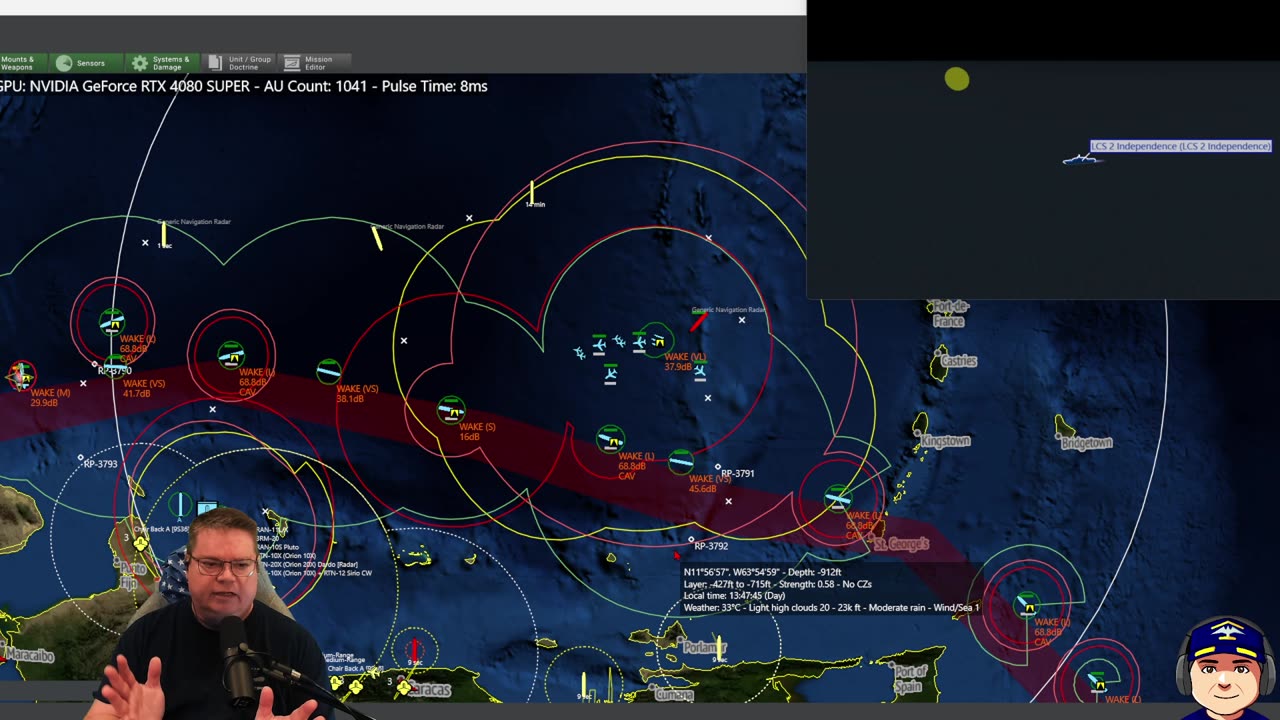Click the Sensors radar icon
The height and width of the screenshot is (720, 1280).
(64, 63)
